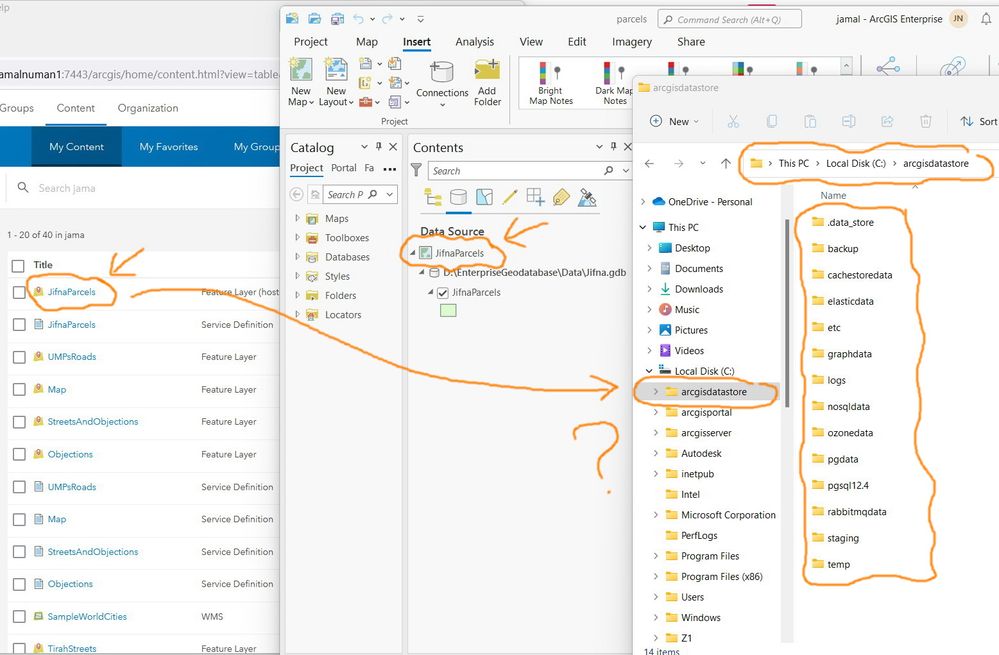Open the SampleWorldCities WMS link
999x655 pixels.
click(87, 617)
